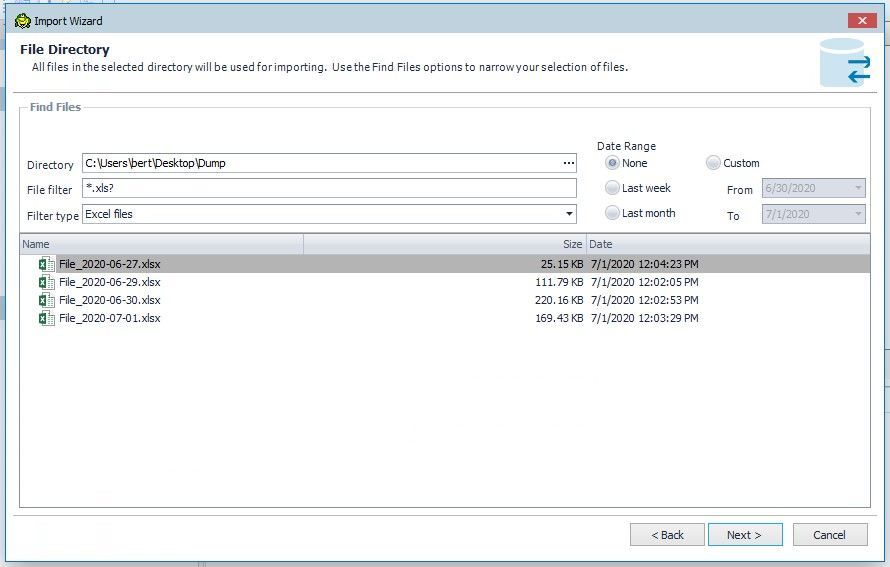This screenshot has width=890, height=567.
Task: Click the 169.43 KB size cell
Action: pyautogui.click(x=559, y=318)
